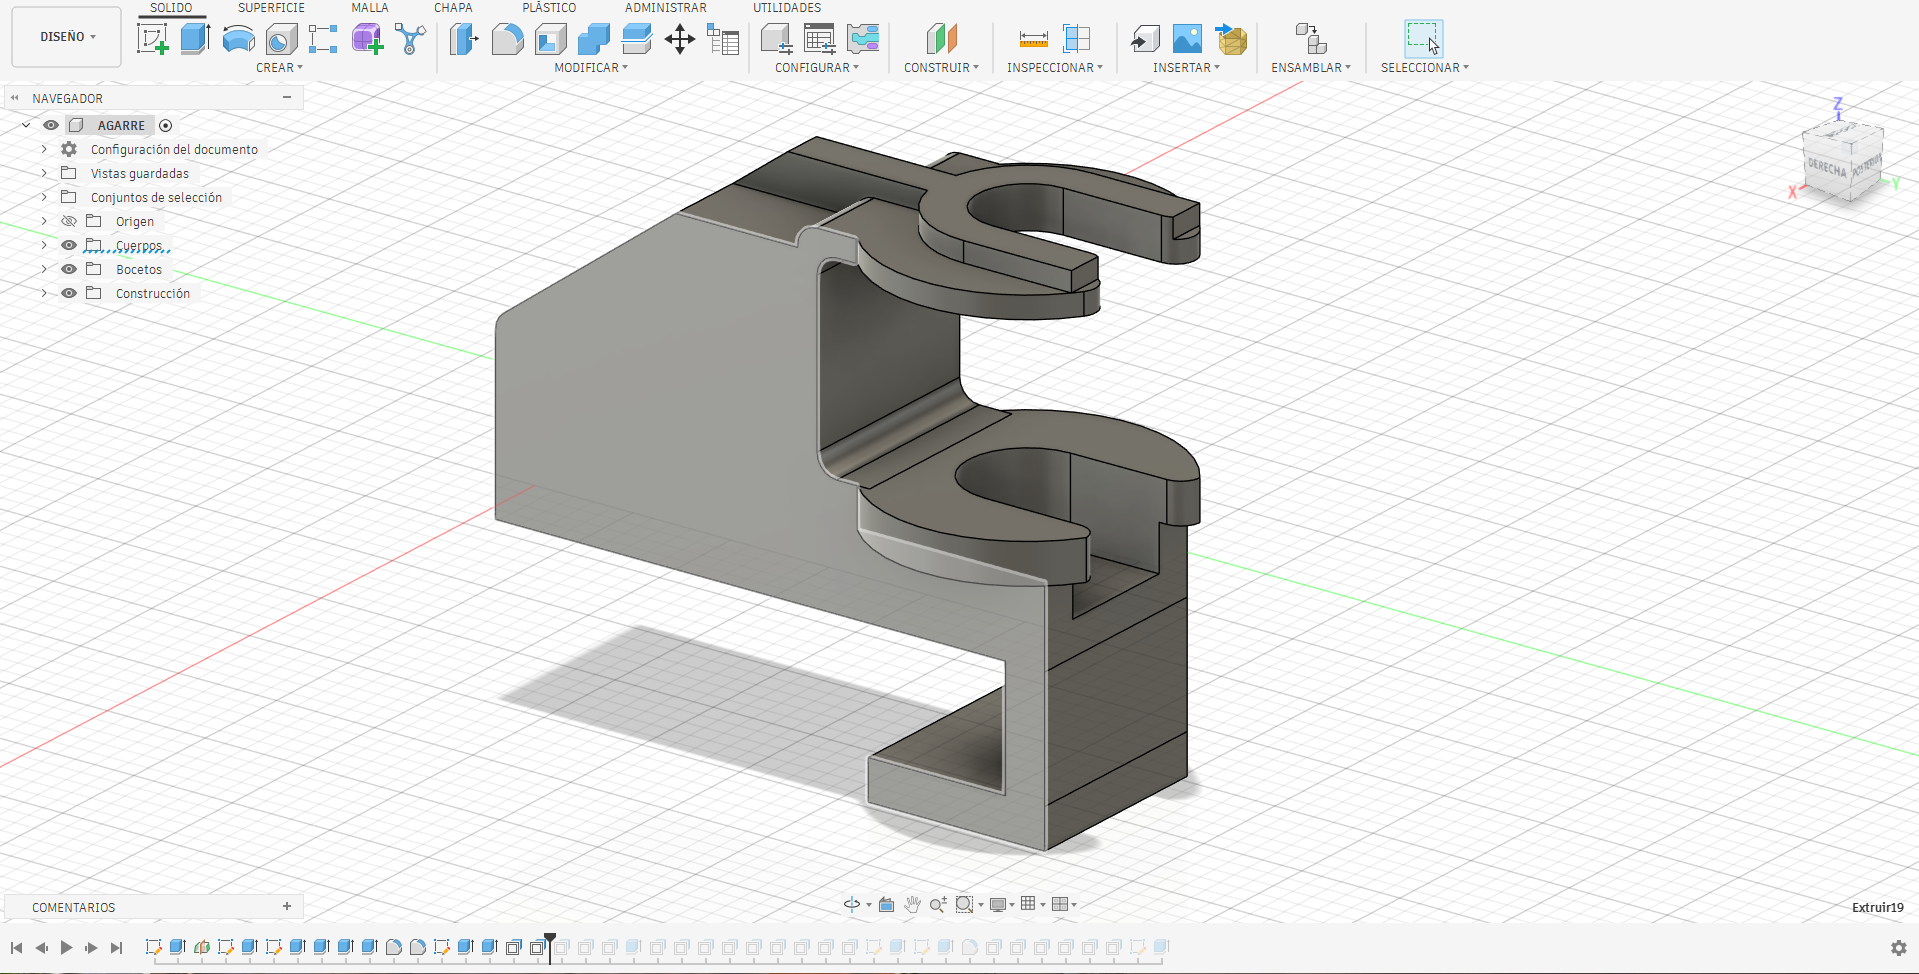Play the timeline history

pos(66,947)
